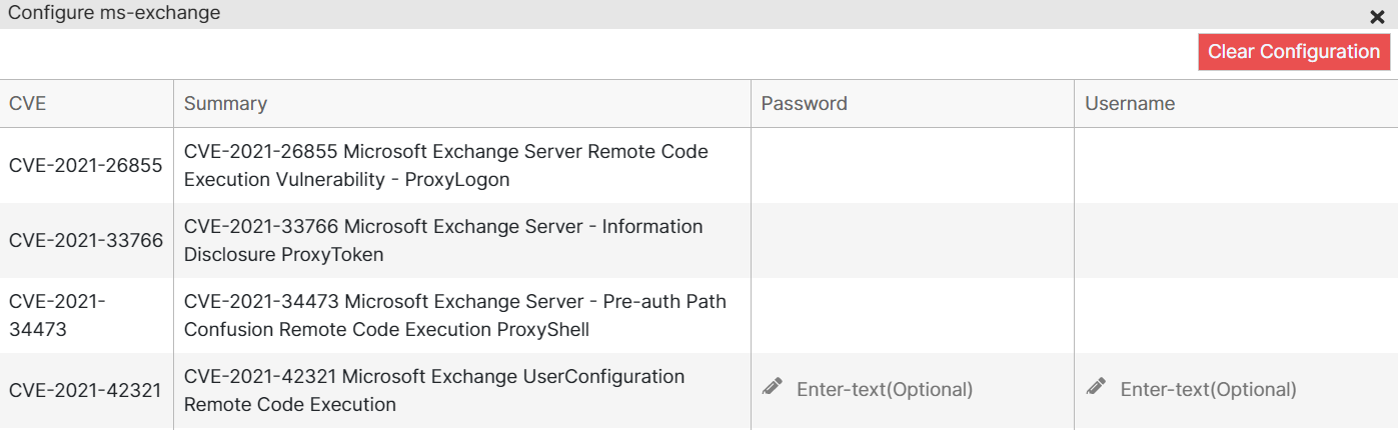Screen dimensions: 1398x430
Task: Select the CVE-2021-42321 cell in the CVE column
Action: [85, 391]
